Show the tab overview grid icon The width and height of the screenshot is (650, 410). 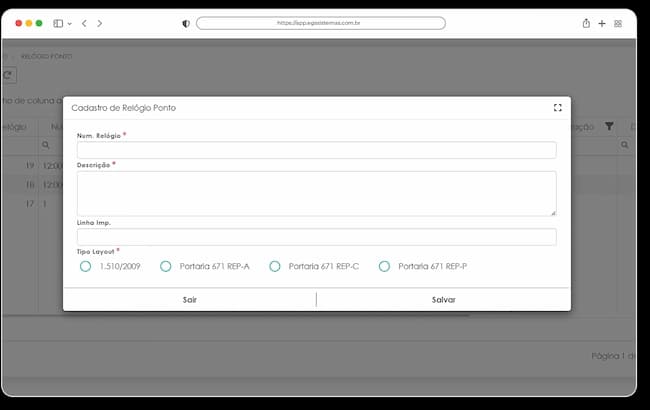(x=618, y=24)
